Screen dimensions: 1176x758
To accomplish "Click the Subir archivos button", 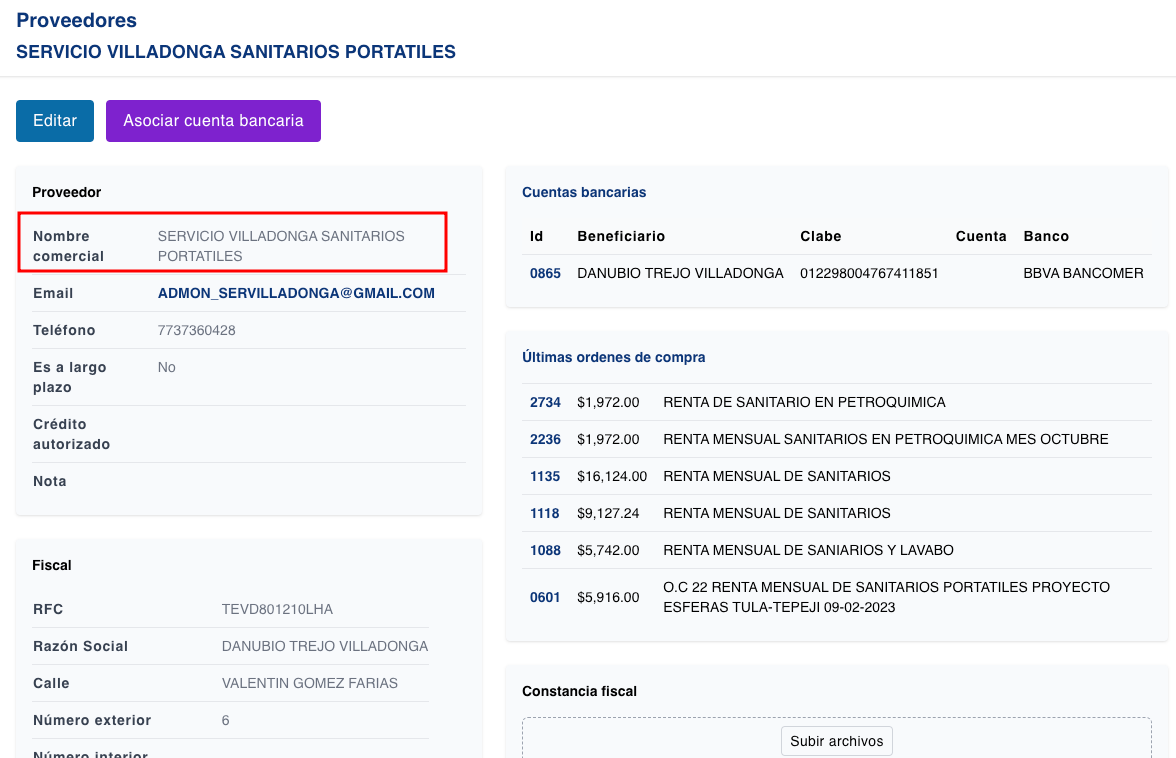I will click(x=837, y=741).
